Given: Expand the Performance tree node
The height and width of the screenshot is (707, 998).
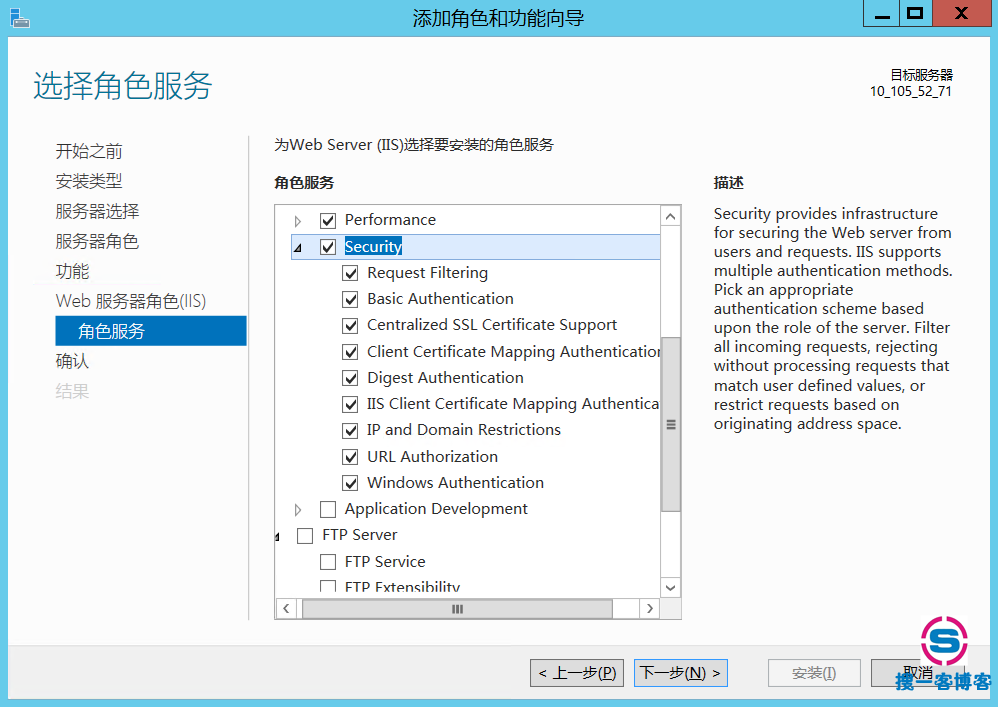Looking at the screenshot, I should click(298, 221).
